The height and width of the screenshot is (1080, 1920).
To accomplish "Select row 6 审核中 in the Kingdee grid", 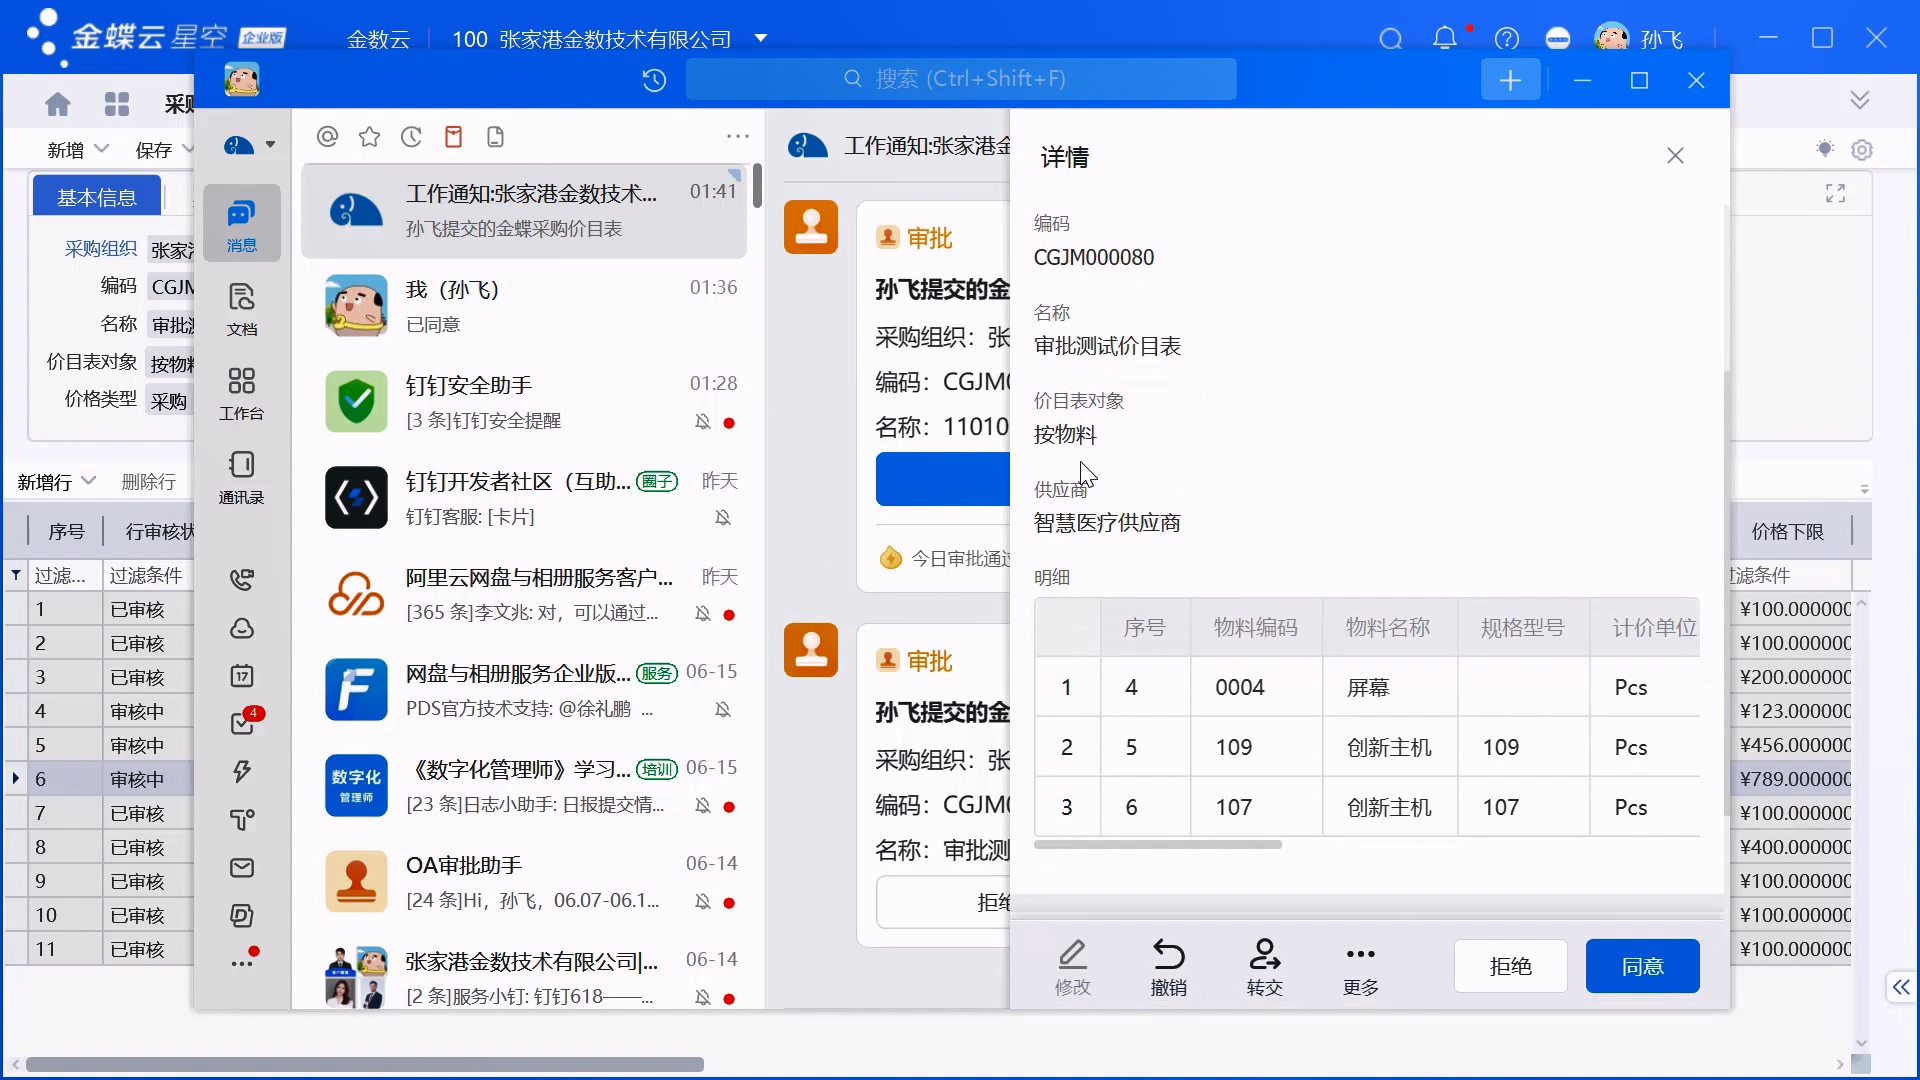I will click(98, 778).
